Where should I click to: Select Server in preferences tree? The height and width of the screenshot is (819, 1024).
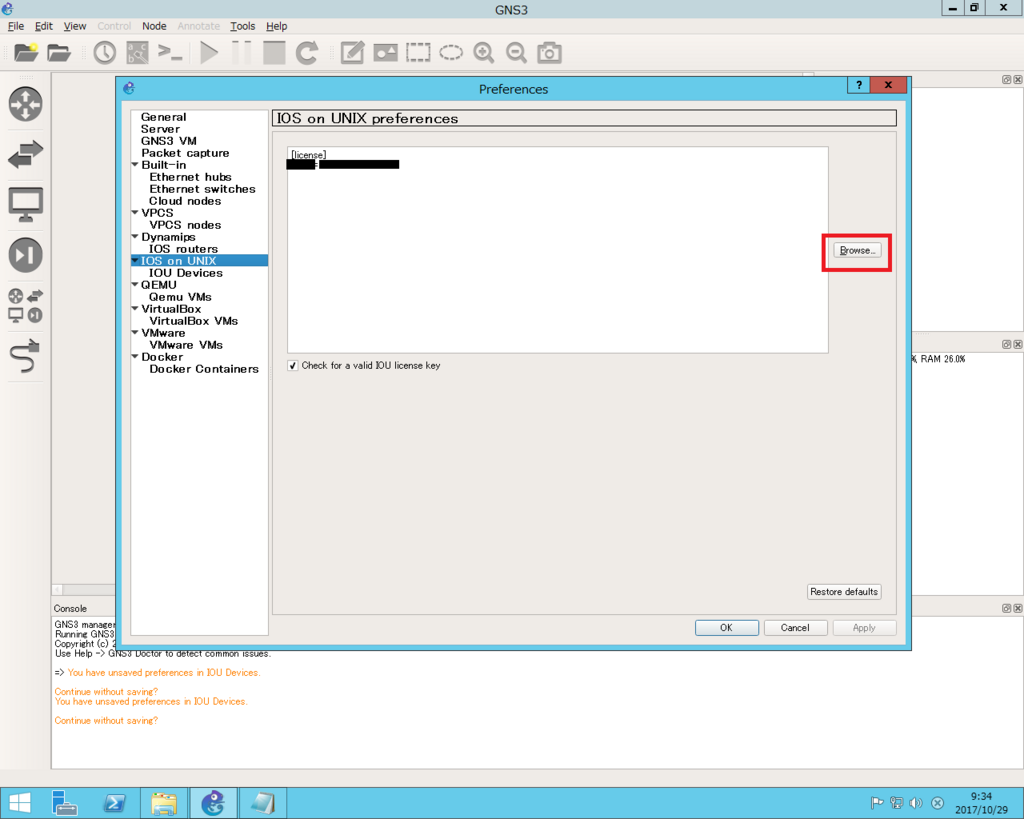(160, 129)
